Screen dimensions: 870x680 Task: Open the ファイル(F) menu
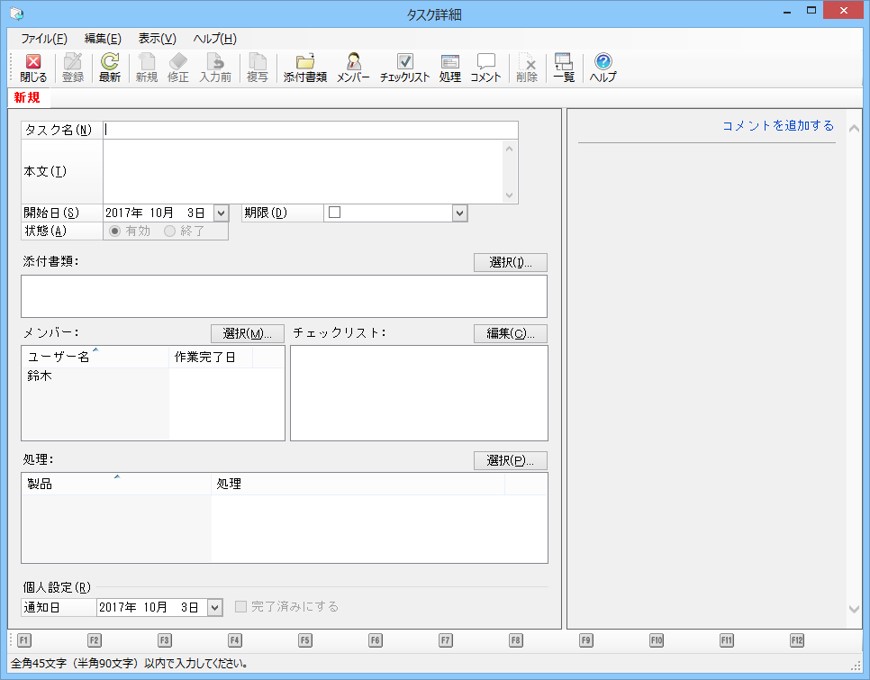(44, 38)
